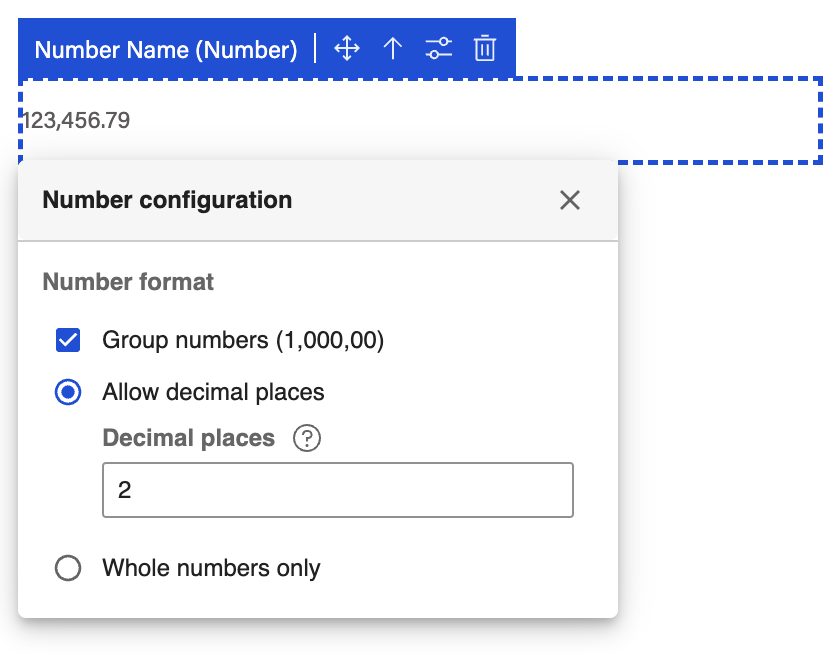Close the Number configuration panel
This screenshot has height=654, width=840.
(x=570, y=200)
